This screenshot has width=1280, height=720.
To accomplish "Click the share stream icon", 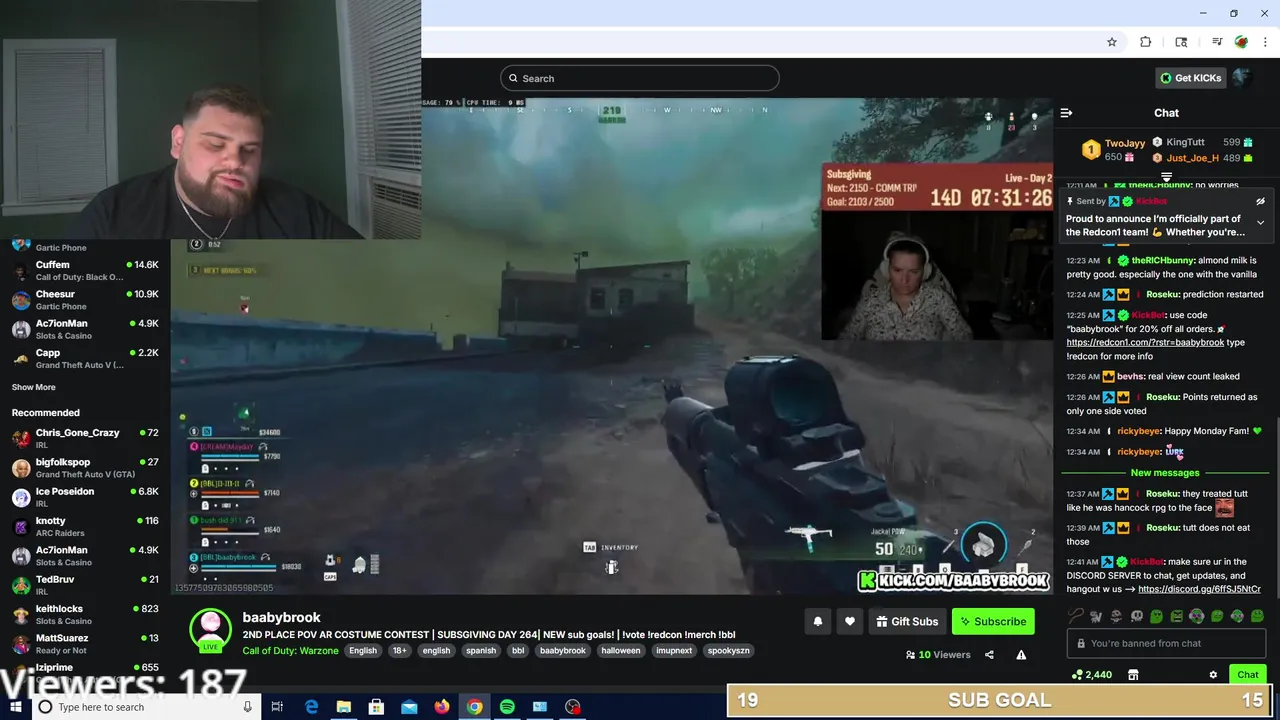I will click(x=989, y=655).
